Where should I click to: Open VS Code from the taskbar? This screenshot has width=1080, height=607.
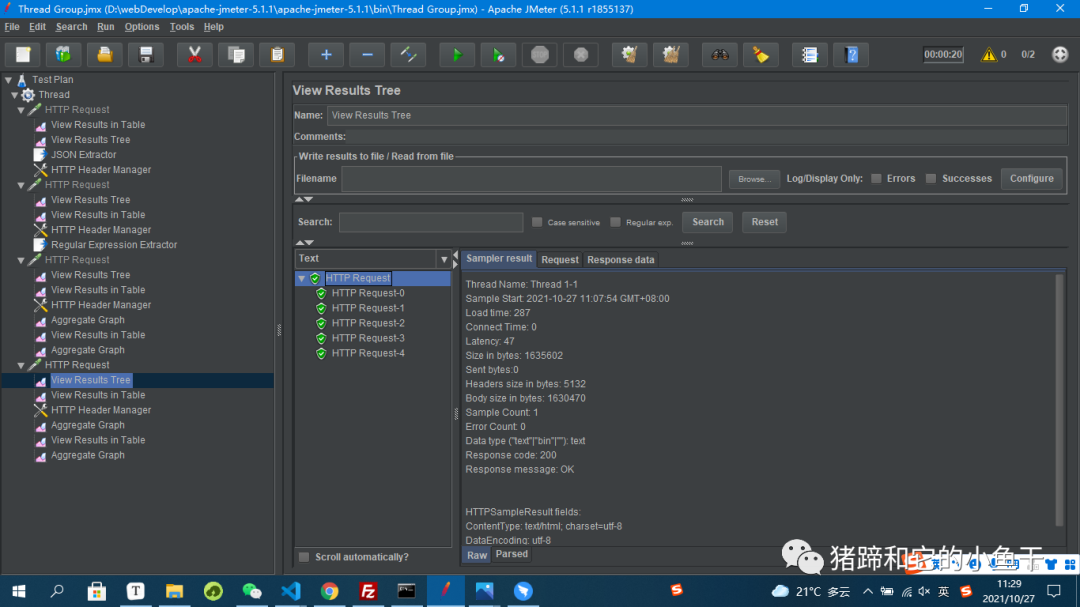pos(291,591)
